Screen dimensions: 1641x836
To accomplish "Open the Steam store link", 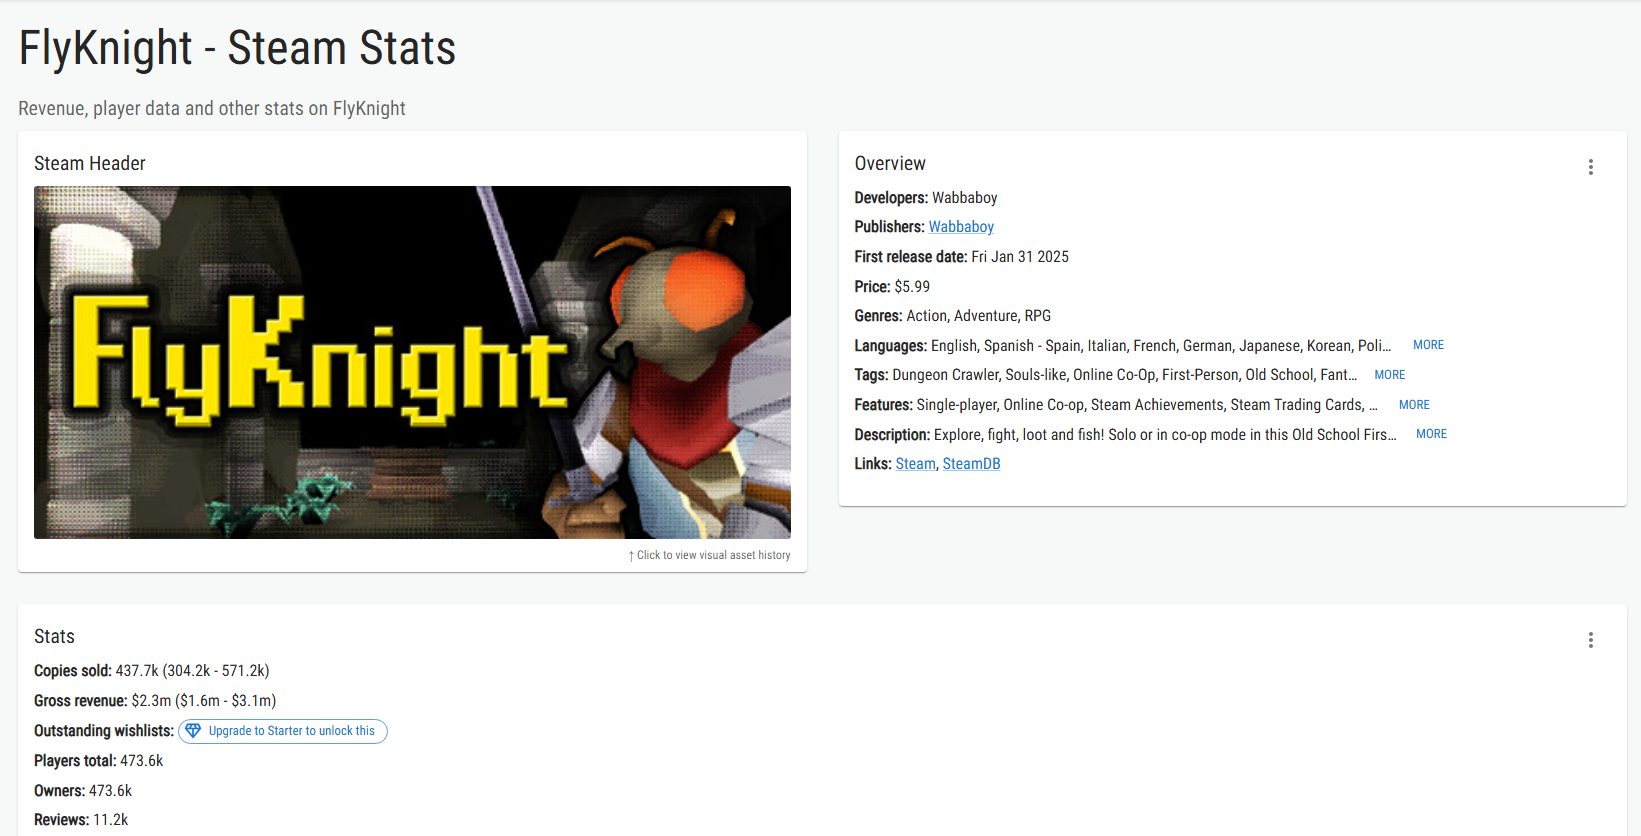I will (915, 464).
